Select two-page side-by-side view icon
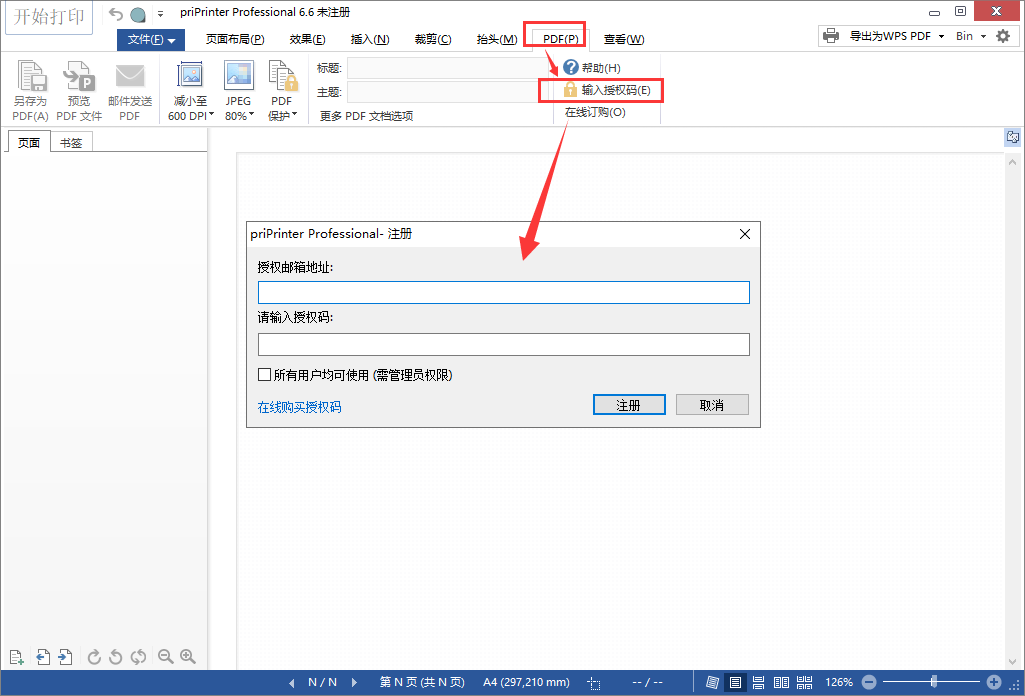This screenshot has width=1025, height=696. click(x=781, y=683)
